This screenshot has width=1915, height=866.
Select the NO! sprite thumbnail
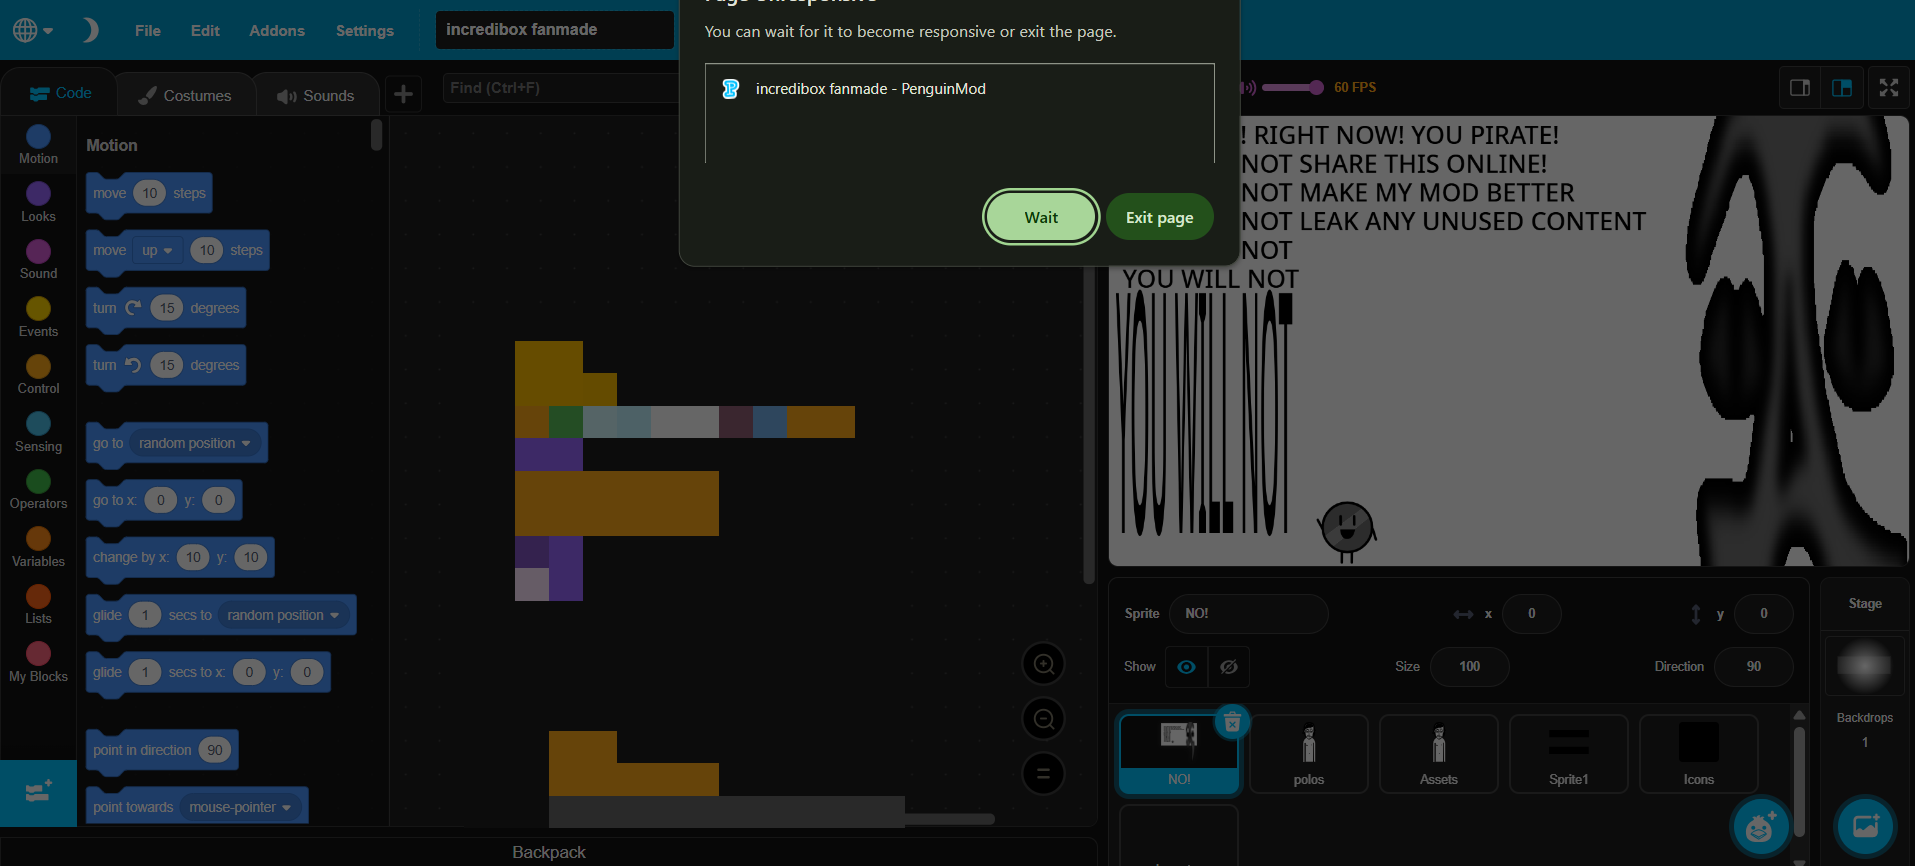[1179, 754]
